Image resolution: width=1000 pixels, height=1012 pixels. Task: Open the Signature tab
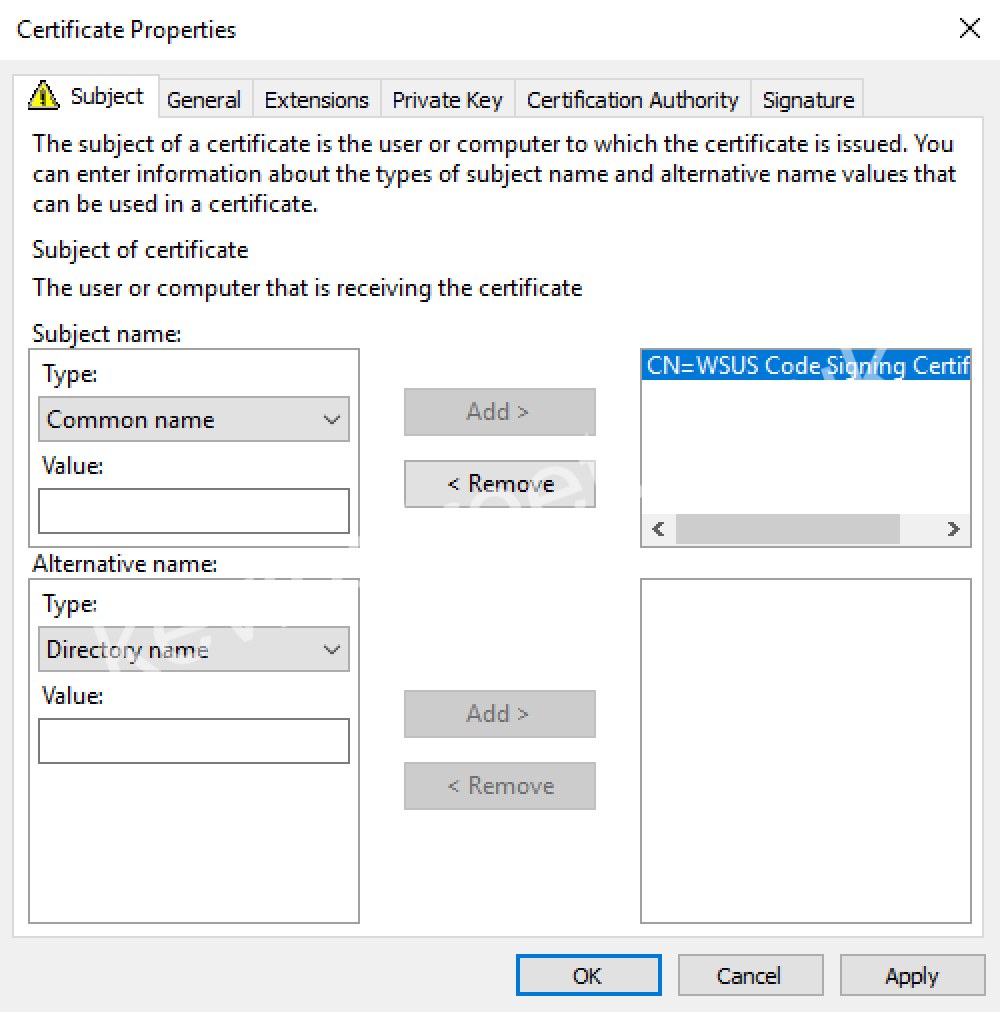click(807, 100)
